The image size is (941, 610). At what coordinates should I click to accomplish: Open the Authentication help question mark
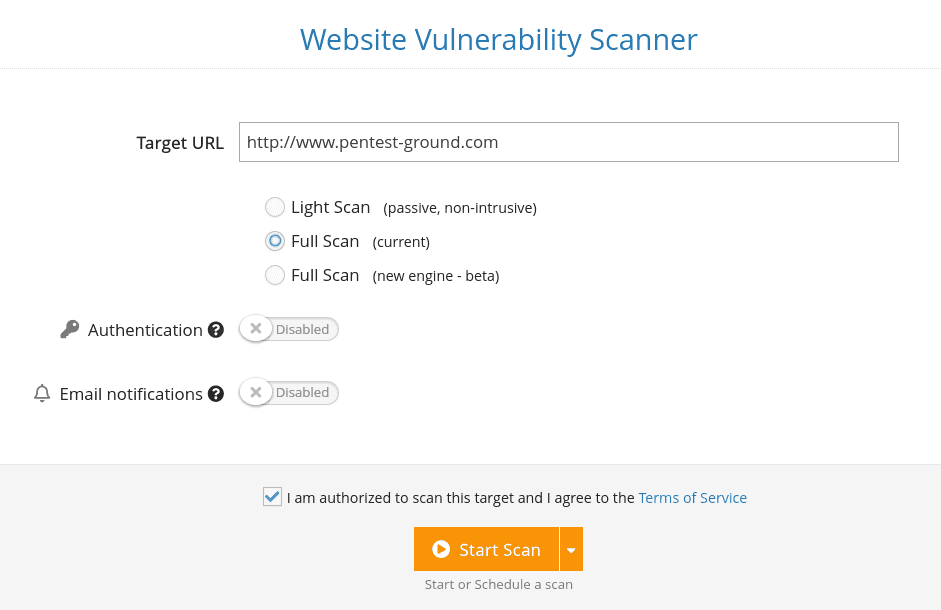pyautogui.click(x=216, y=329)
